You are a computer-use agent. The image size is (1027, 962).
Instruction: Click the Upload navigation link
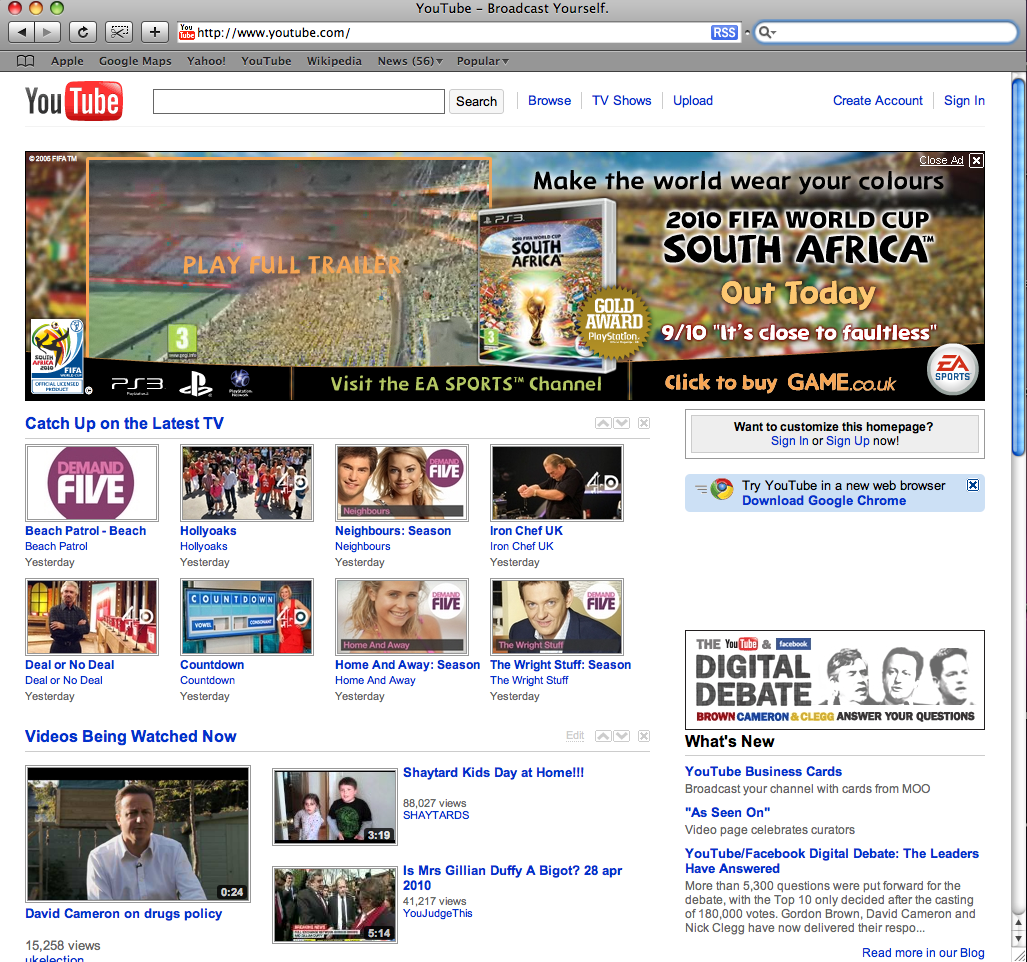[x=693, y=100]
